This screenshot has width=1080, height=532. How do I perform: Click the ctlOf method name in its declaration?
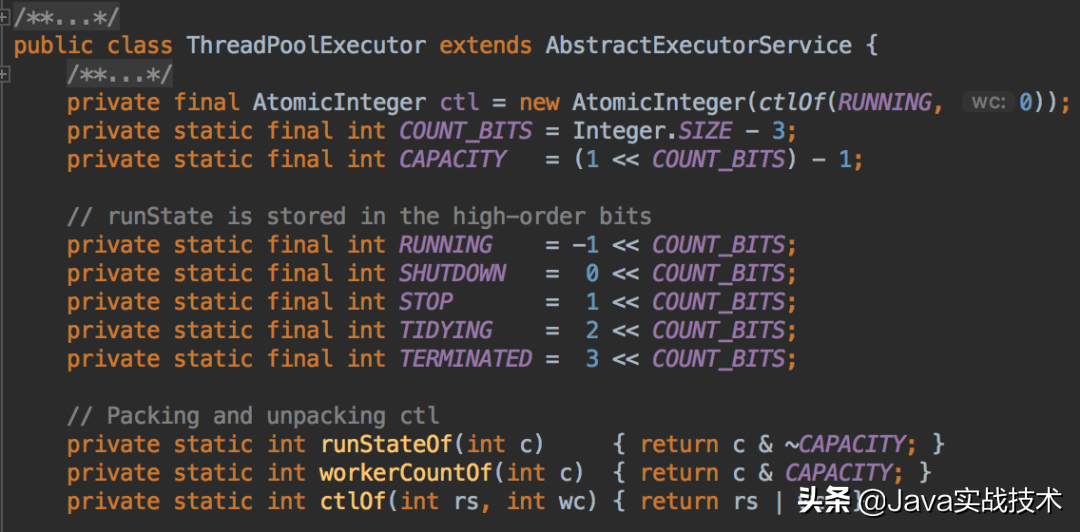pyautogui.click(x=353, y=502)
